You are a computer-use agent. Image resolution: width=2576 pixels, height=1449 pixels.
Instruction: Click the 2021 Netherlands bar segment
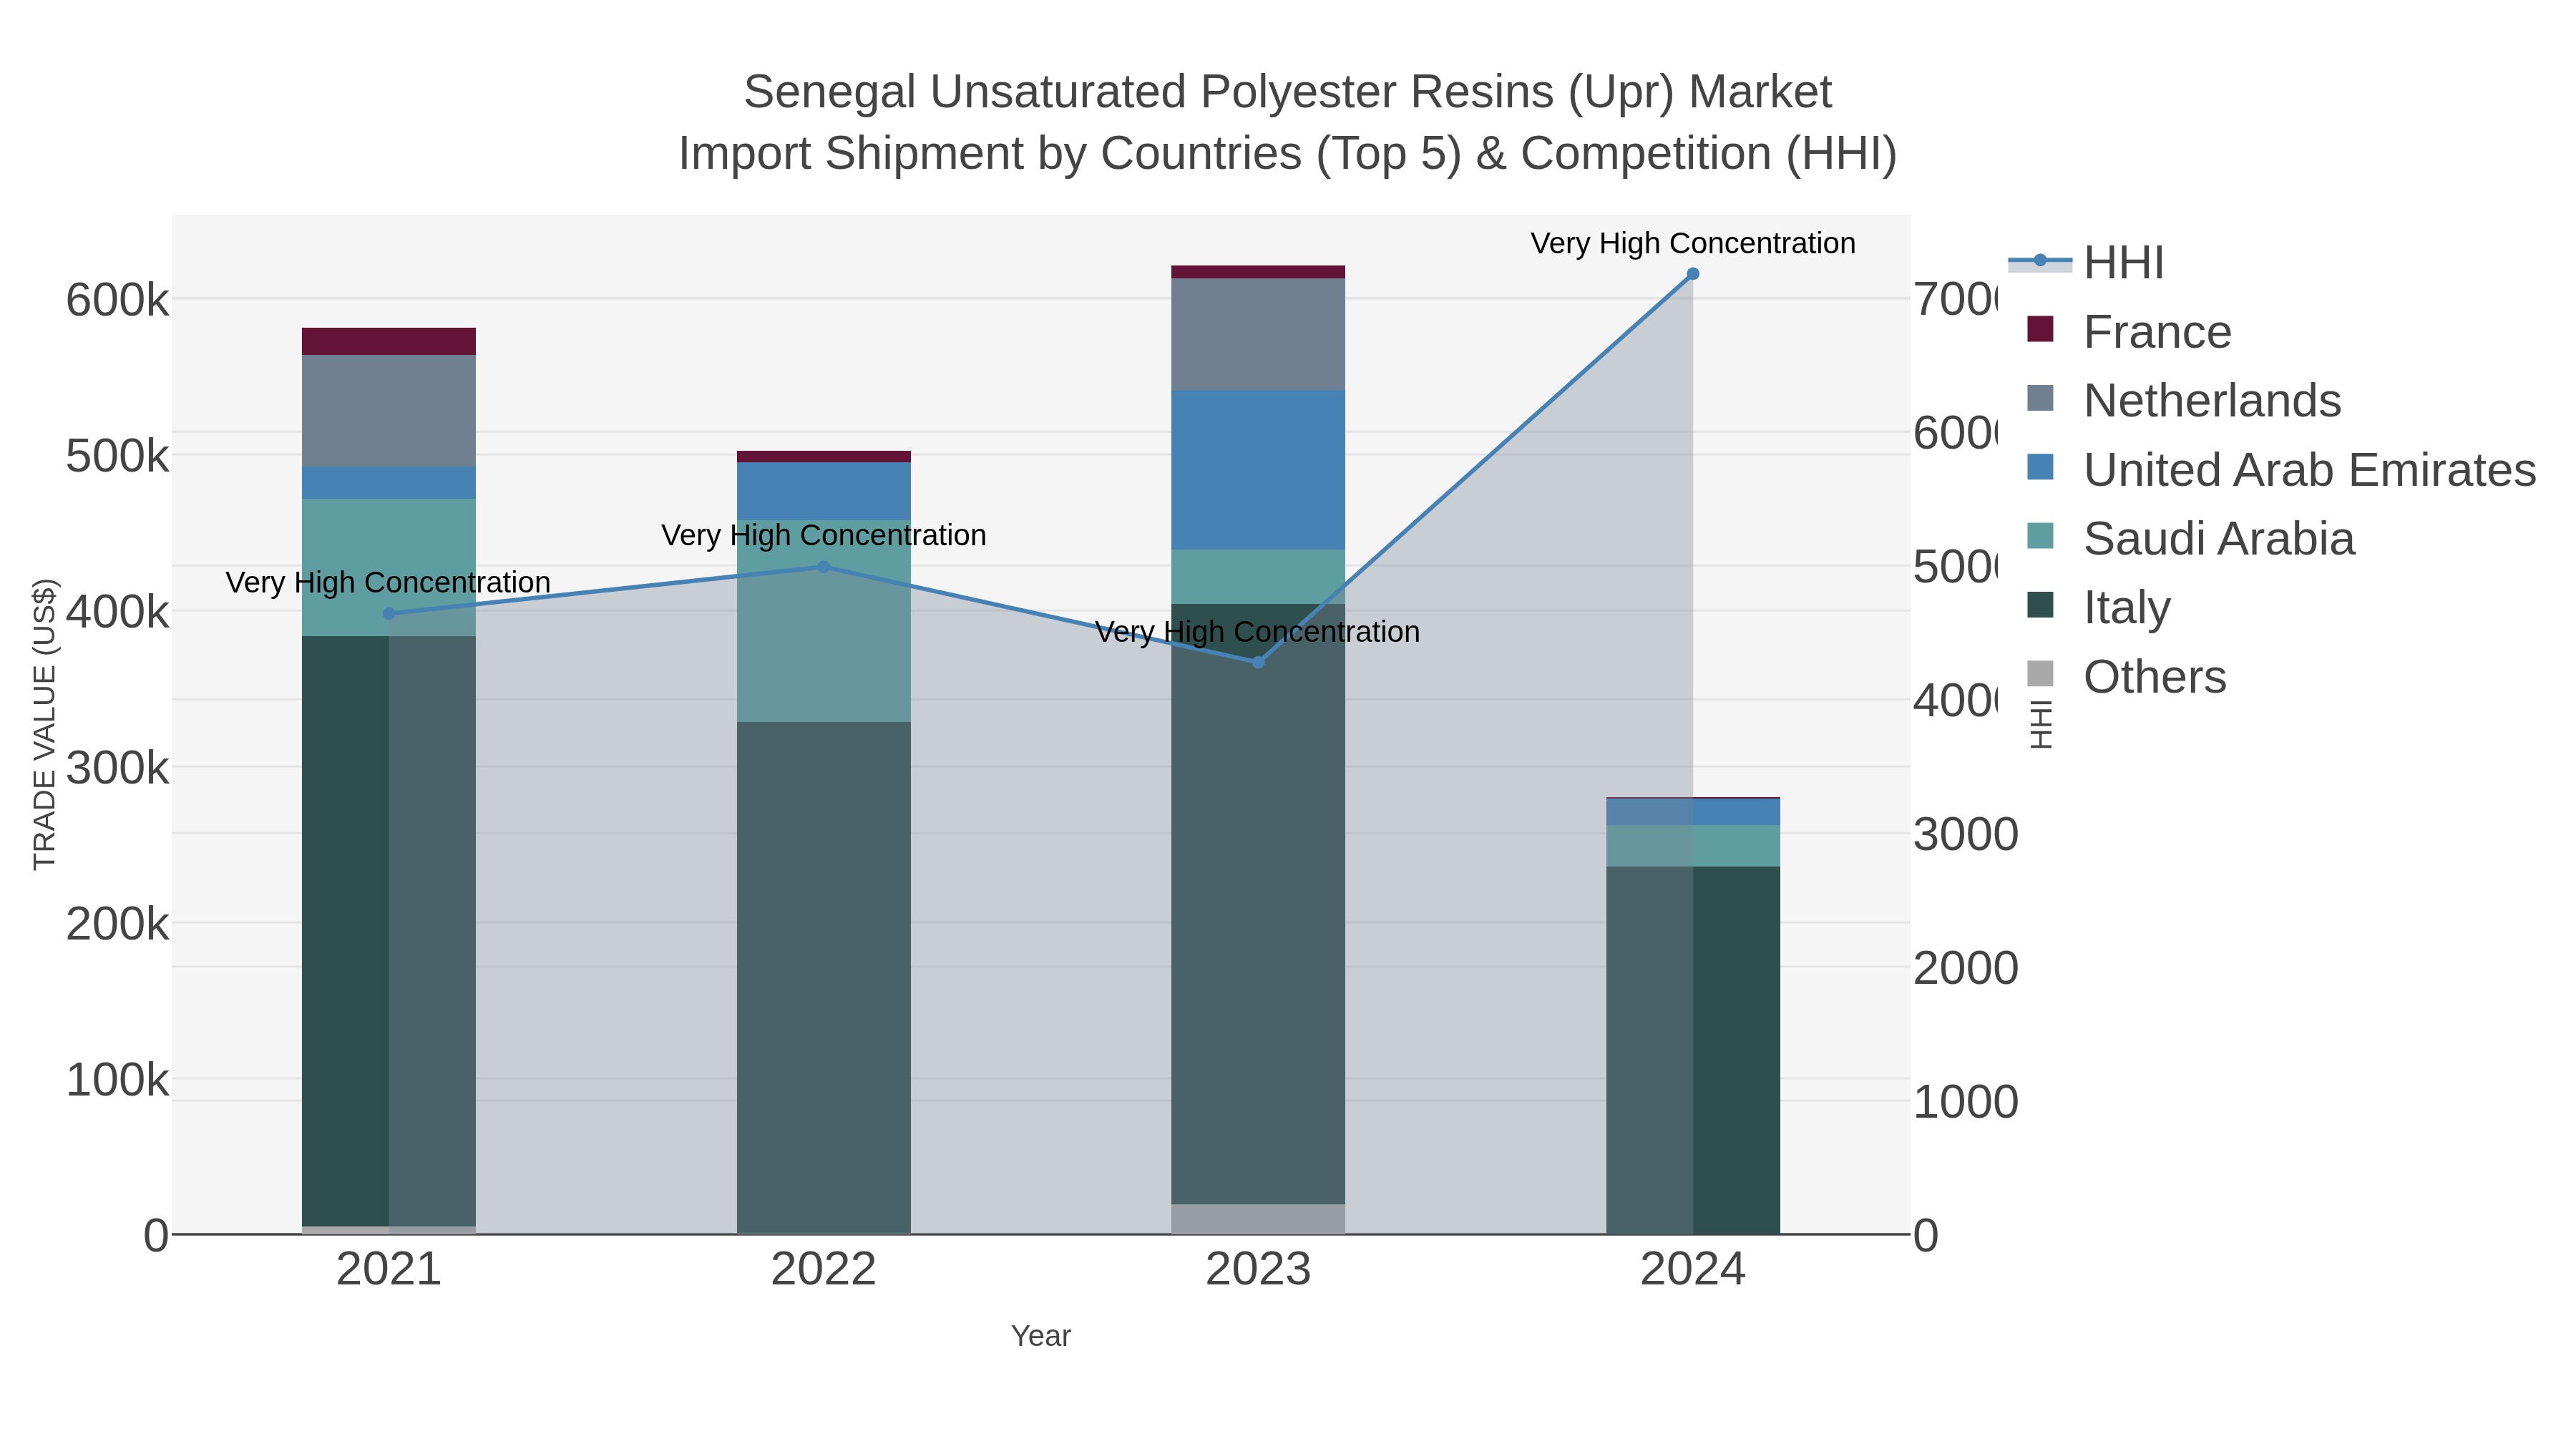coord(389,411)
